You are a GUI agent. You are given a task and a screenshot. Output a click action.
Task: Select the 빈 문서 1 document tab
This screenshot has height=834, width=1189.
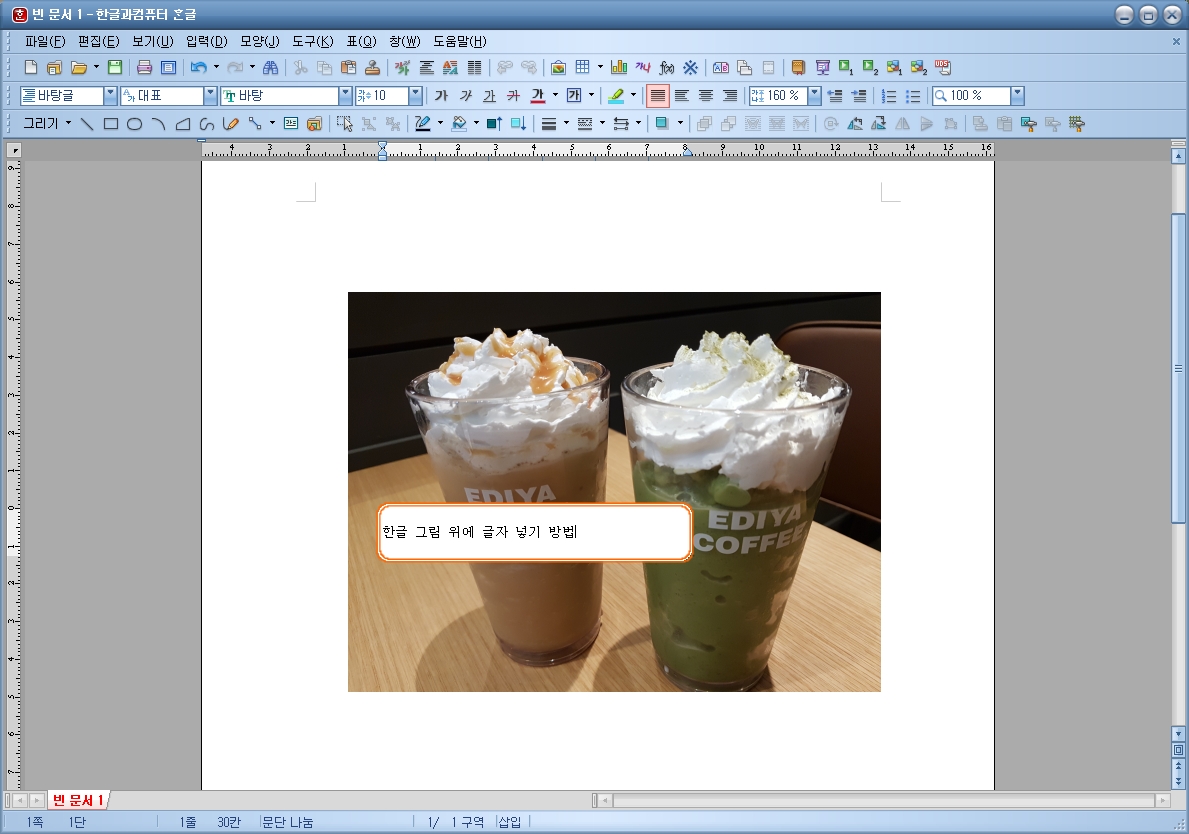click(x=78, y=800)
